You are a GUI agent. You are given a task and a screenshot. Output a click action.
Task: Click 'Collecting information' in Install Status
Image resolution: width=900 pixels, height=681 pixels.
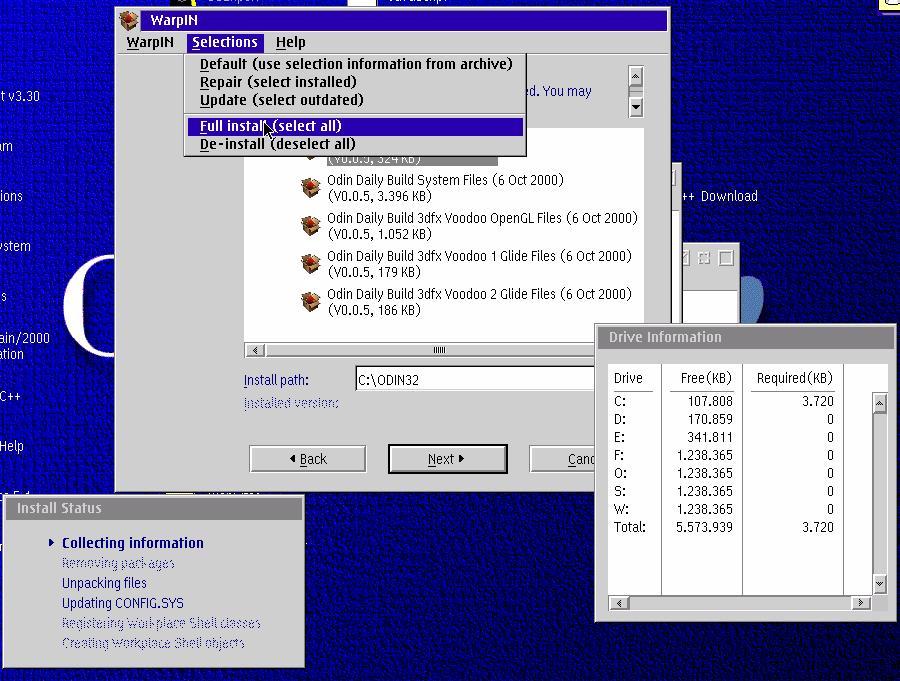point(133,543)
